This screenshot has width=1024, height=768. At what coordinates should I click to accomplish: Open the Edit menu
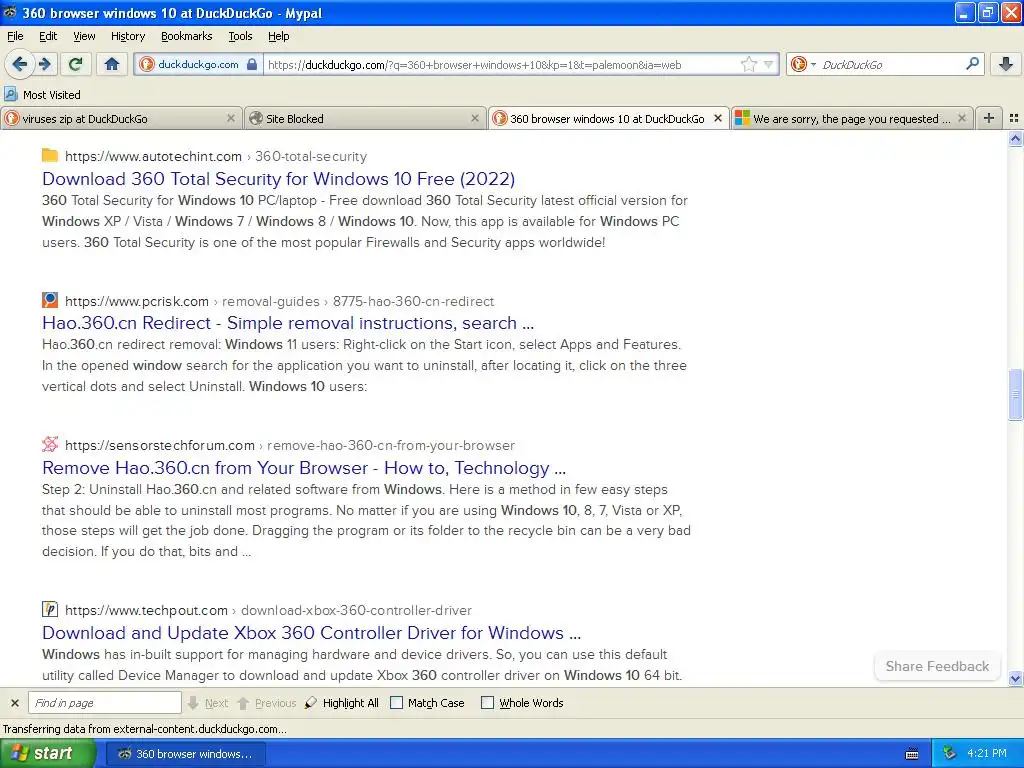pos(48,36)
